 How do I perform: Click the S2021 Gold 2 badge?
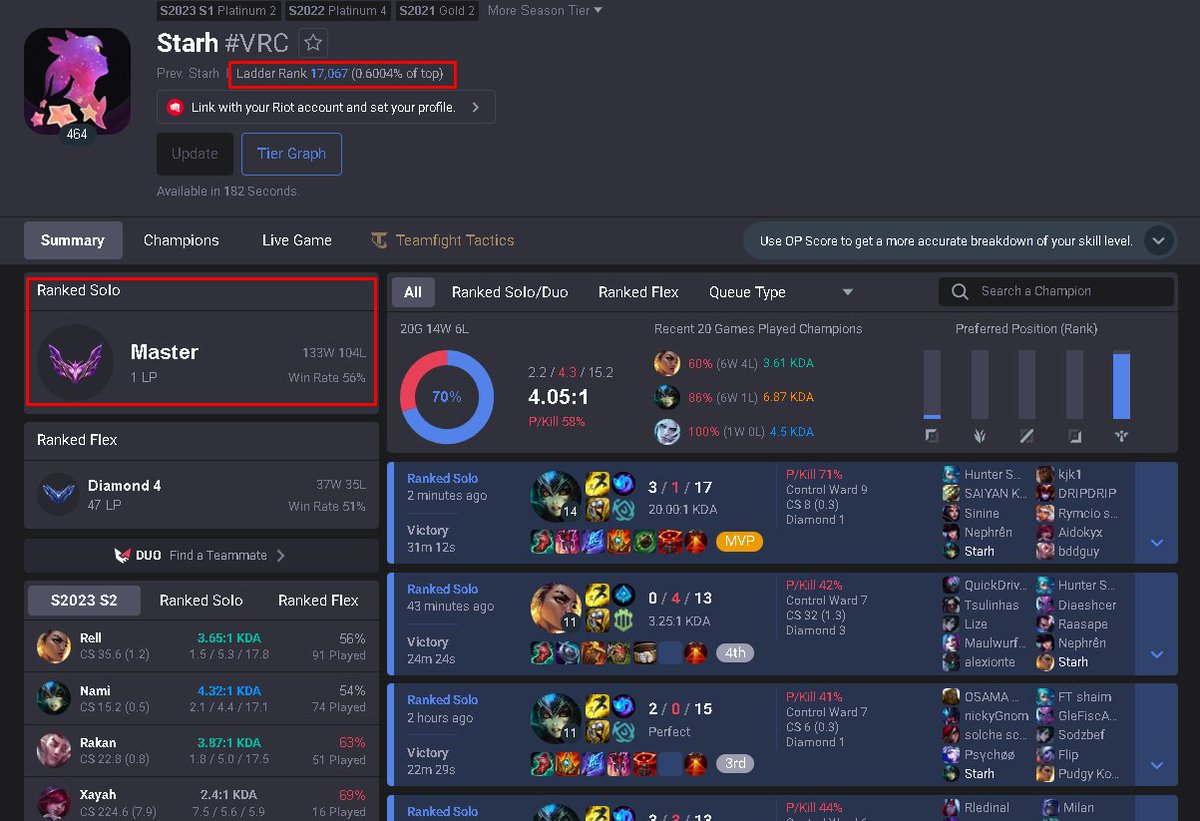tap(437, 11)
